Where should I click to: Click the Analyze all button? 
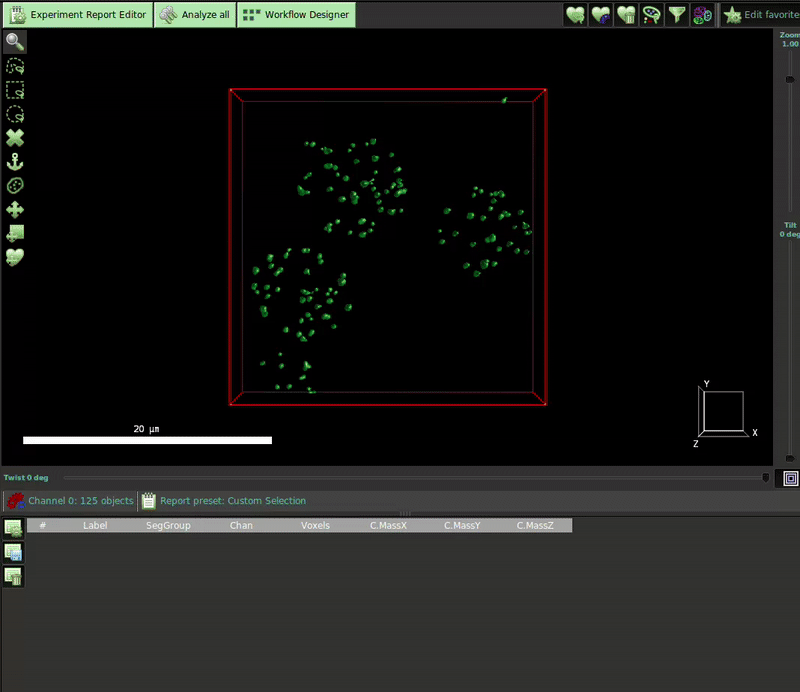click(194, 15)
